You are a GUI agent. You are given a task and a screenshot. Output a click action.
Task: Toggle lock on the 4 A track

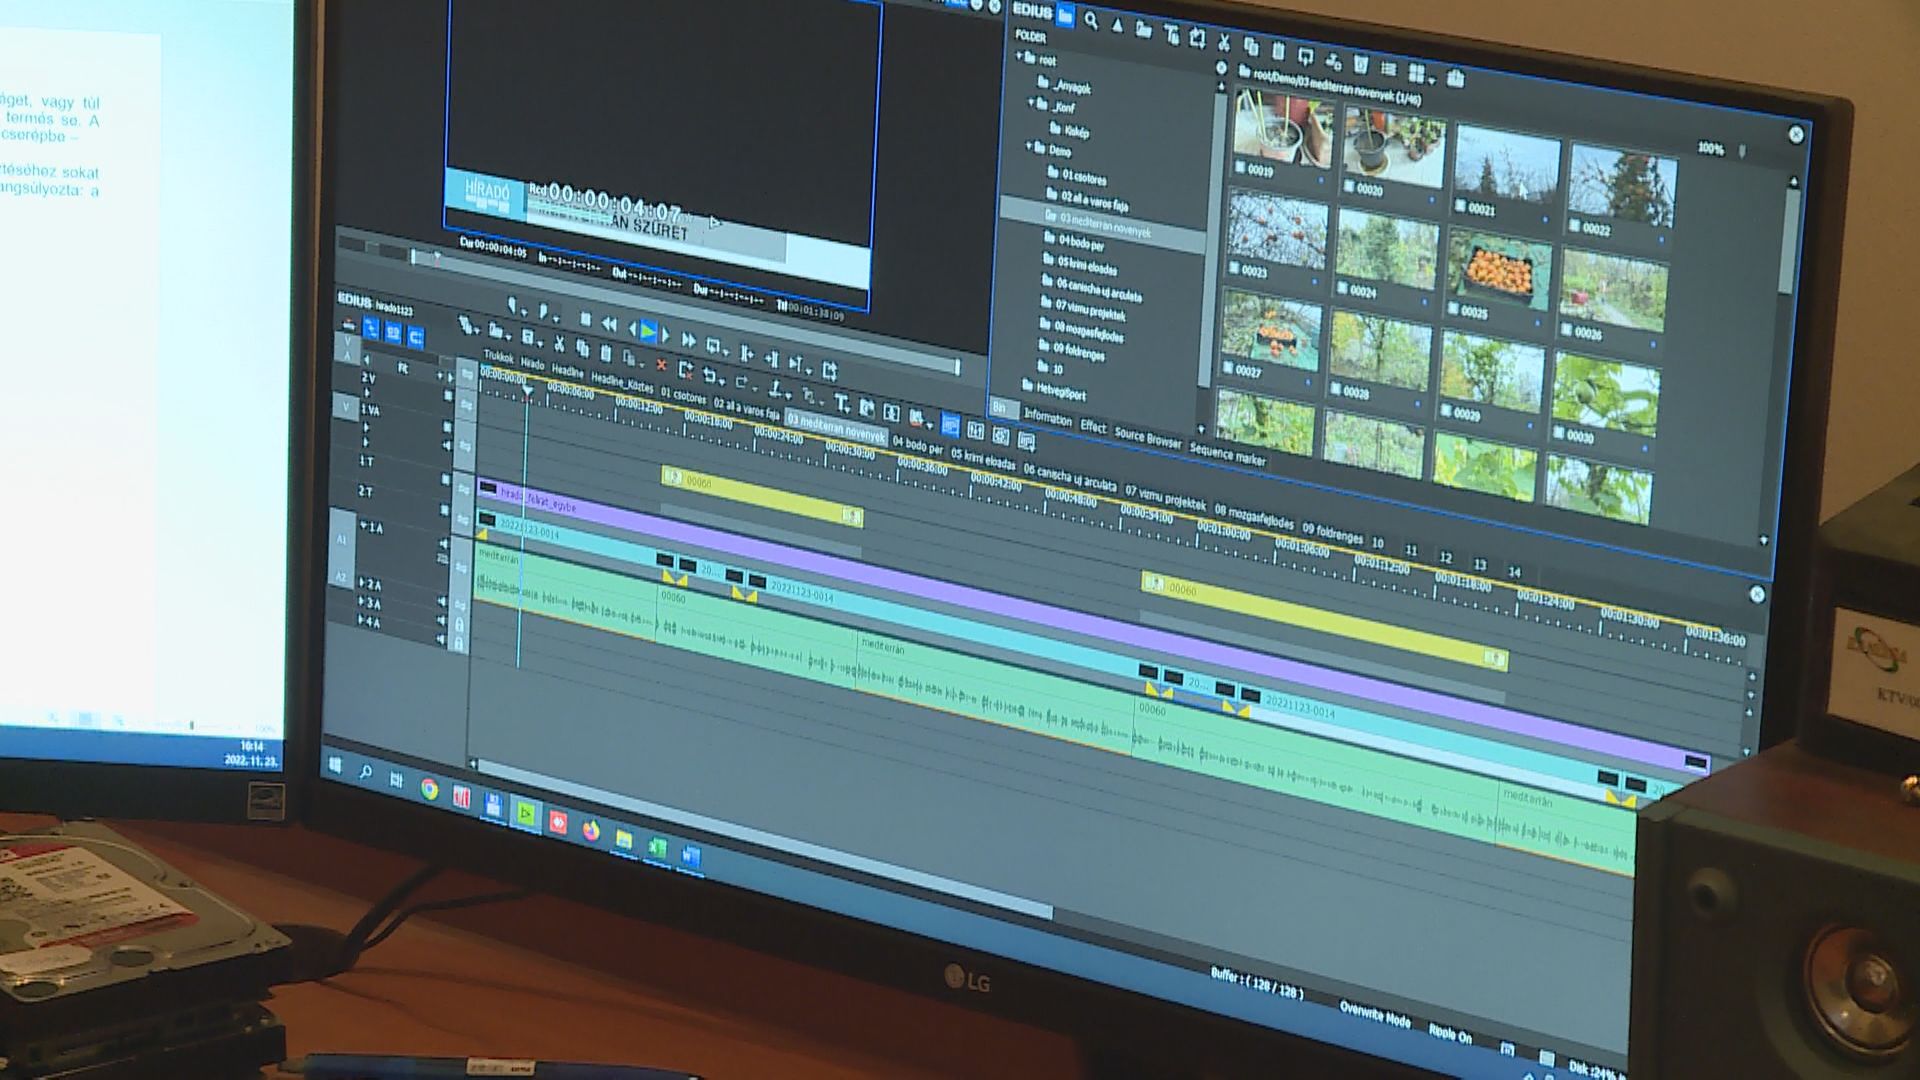pos(459,643)
